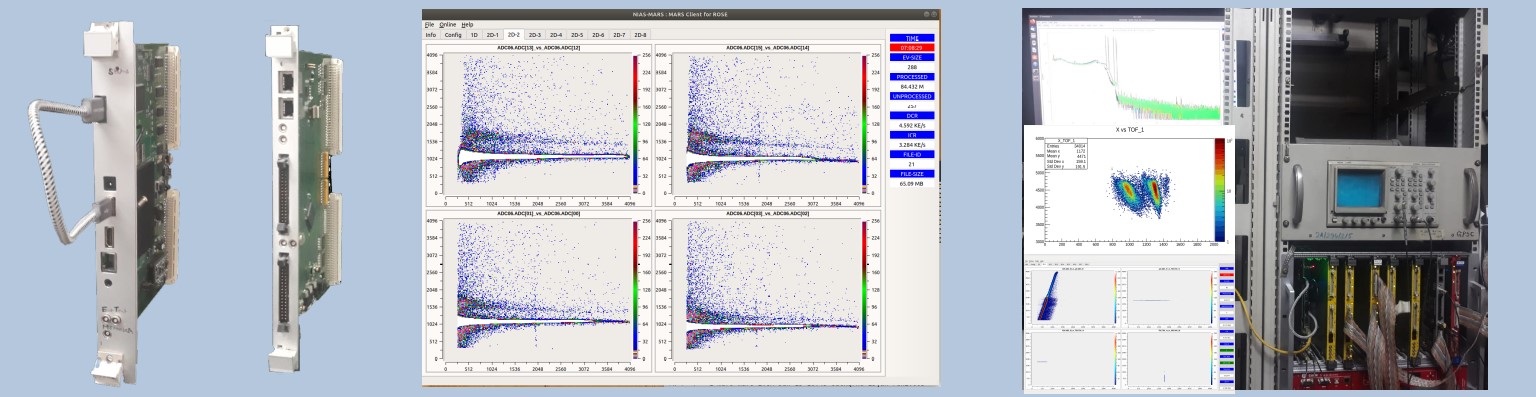1536x397 pixels.
Task: Select the 1D tab
Action: [x=474, y=34]
